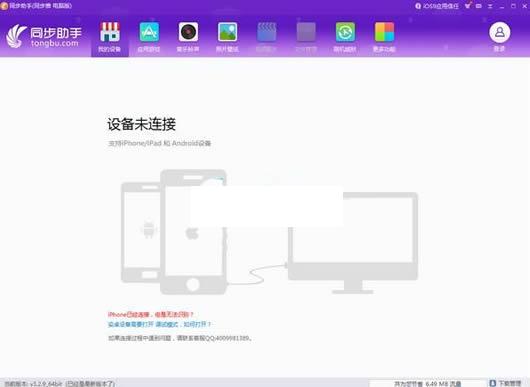Close the Tongbu Assistant window
Screen dimensions: 530x387
click(525, 6)
